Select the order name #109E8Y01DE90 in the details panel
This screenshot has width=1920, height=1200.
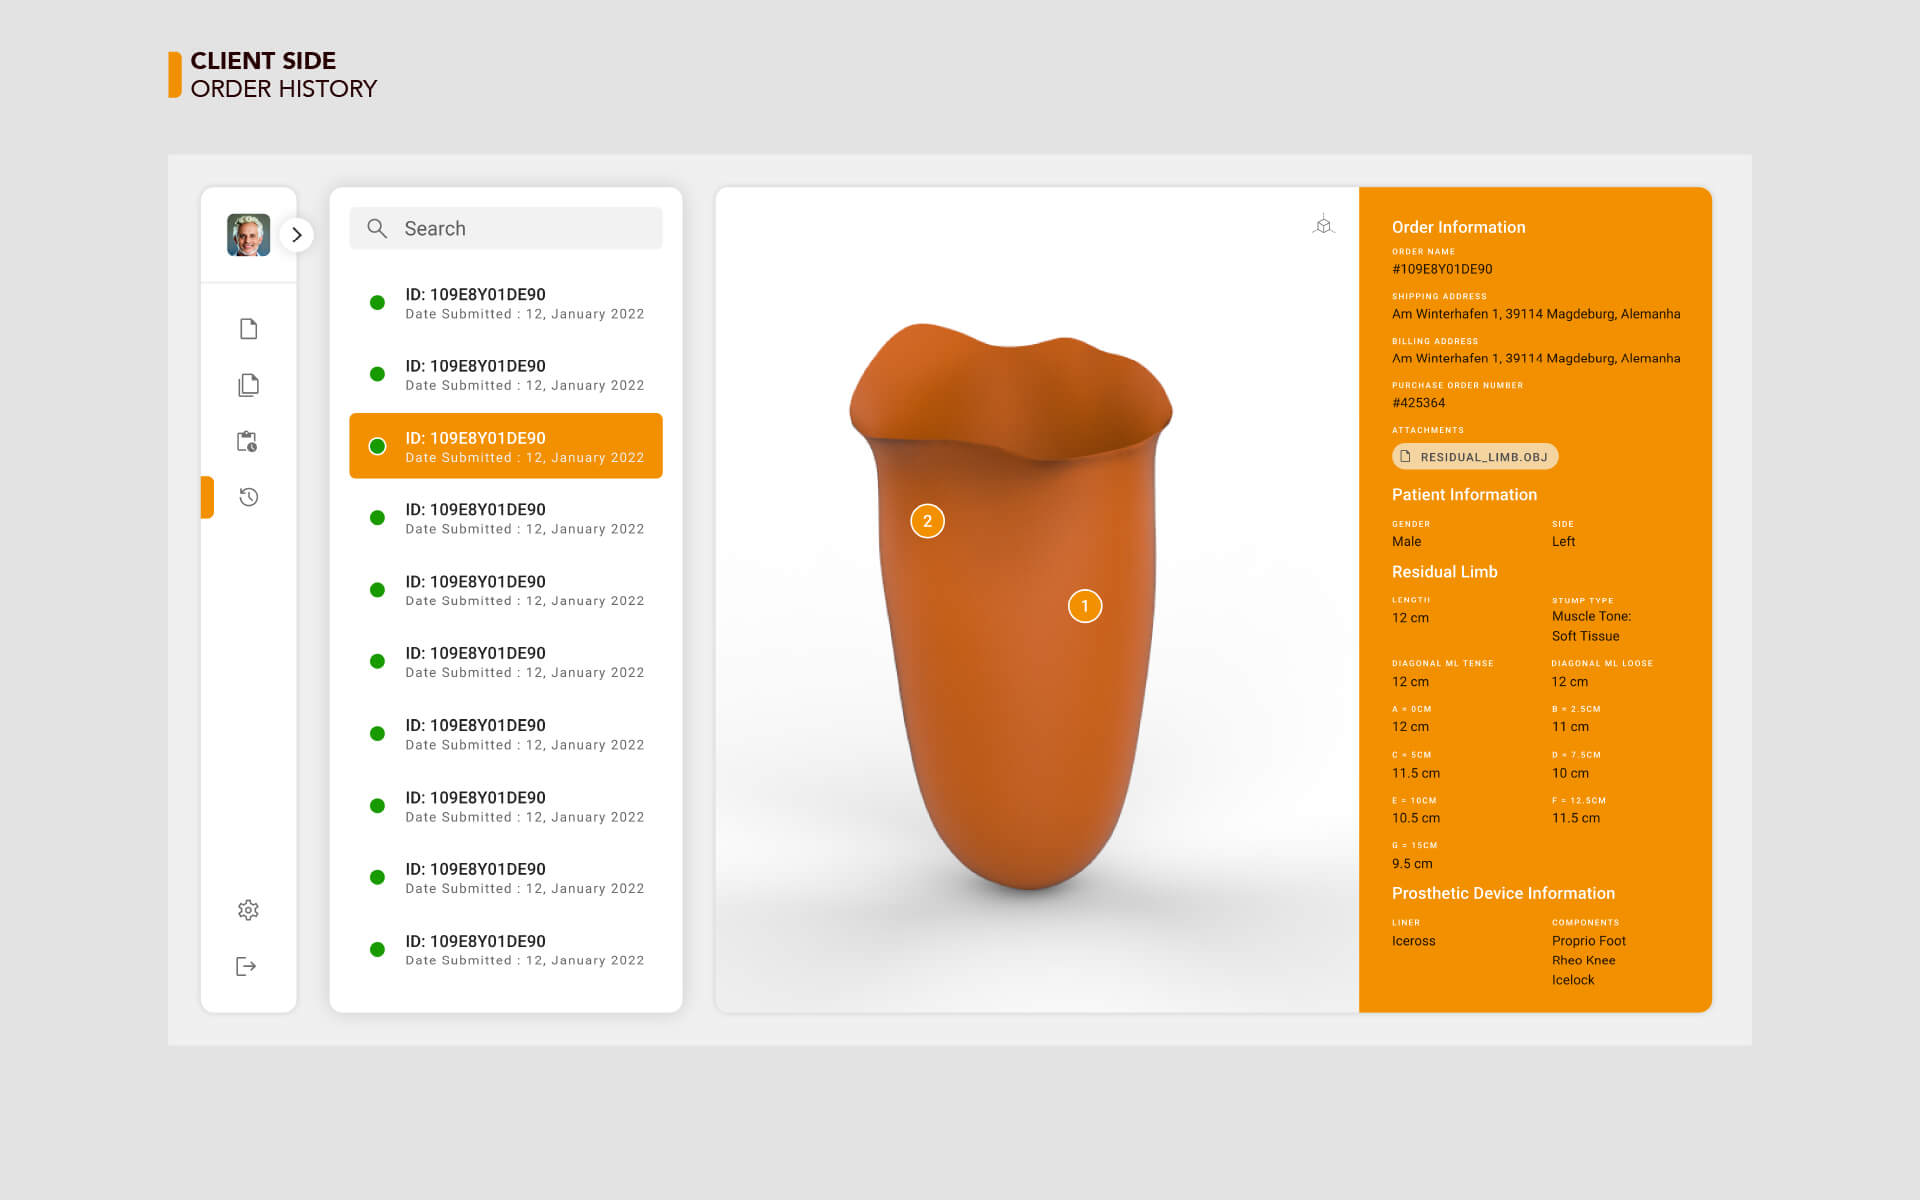coord(1442,269)
